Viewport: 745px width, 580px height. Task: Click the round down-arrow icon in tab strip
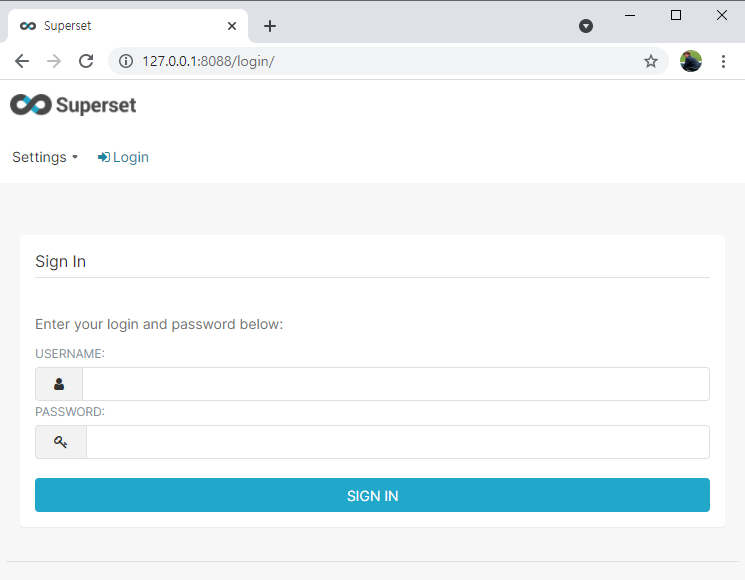pos(586,26)
